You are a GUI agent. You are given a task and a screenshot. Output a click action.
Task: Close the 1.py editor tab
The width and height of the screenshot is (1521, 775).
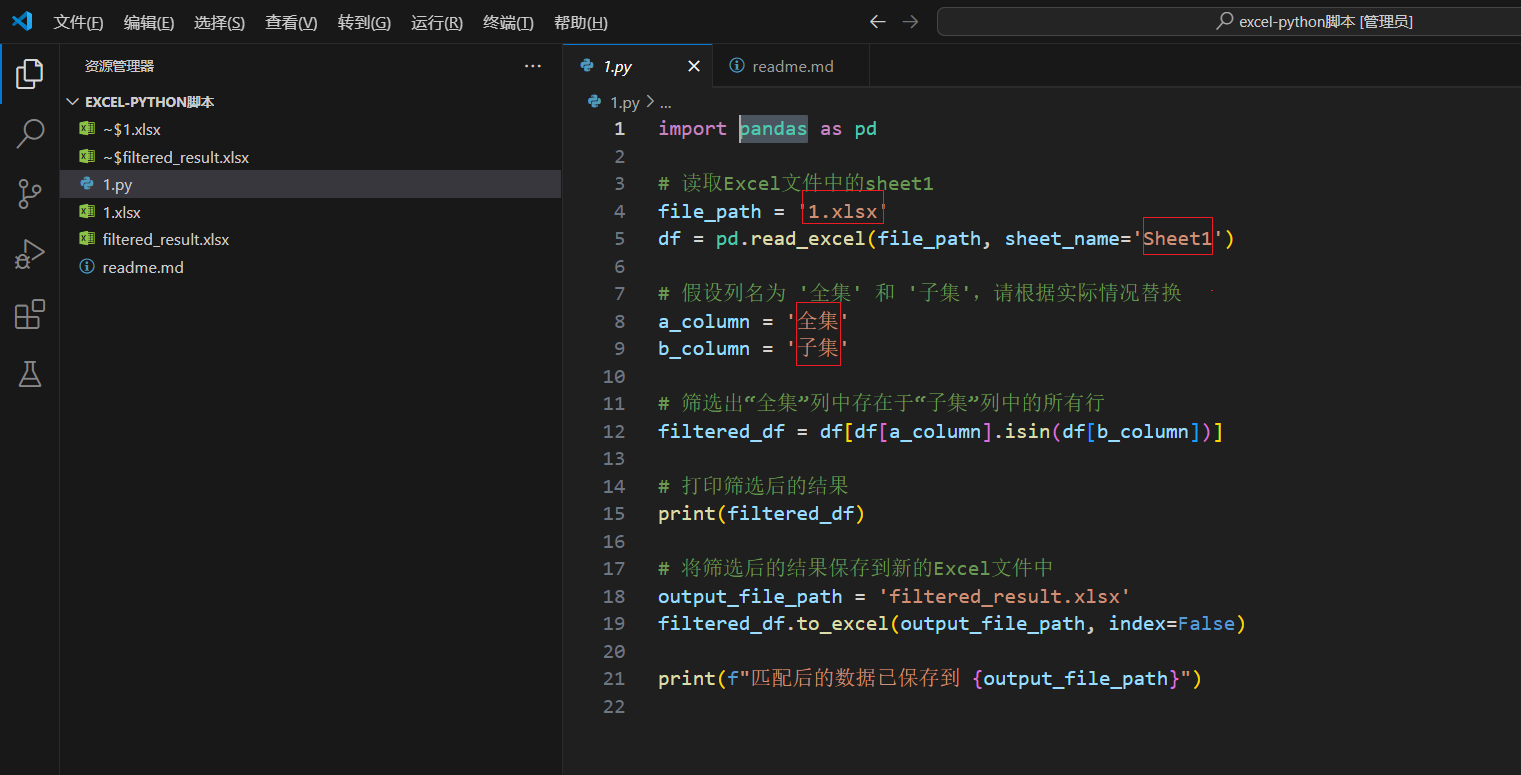(694, 66)
